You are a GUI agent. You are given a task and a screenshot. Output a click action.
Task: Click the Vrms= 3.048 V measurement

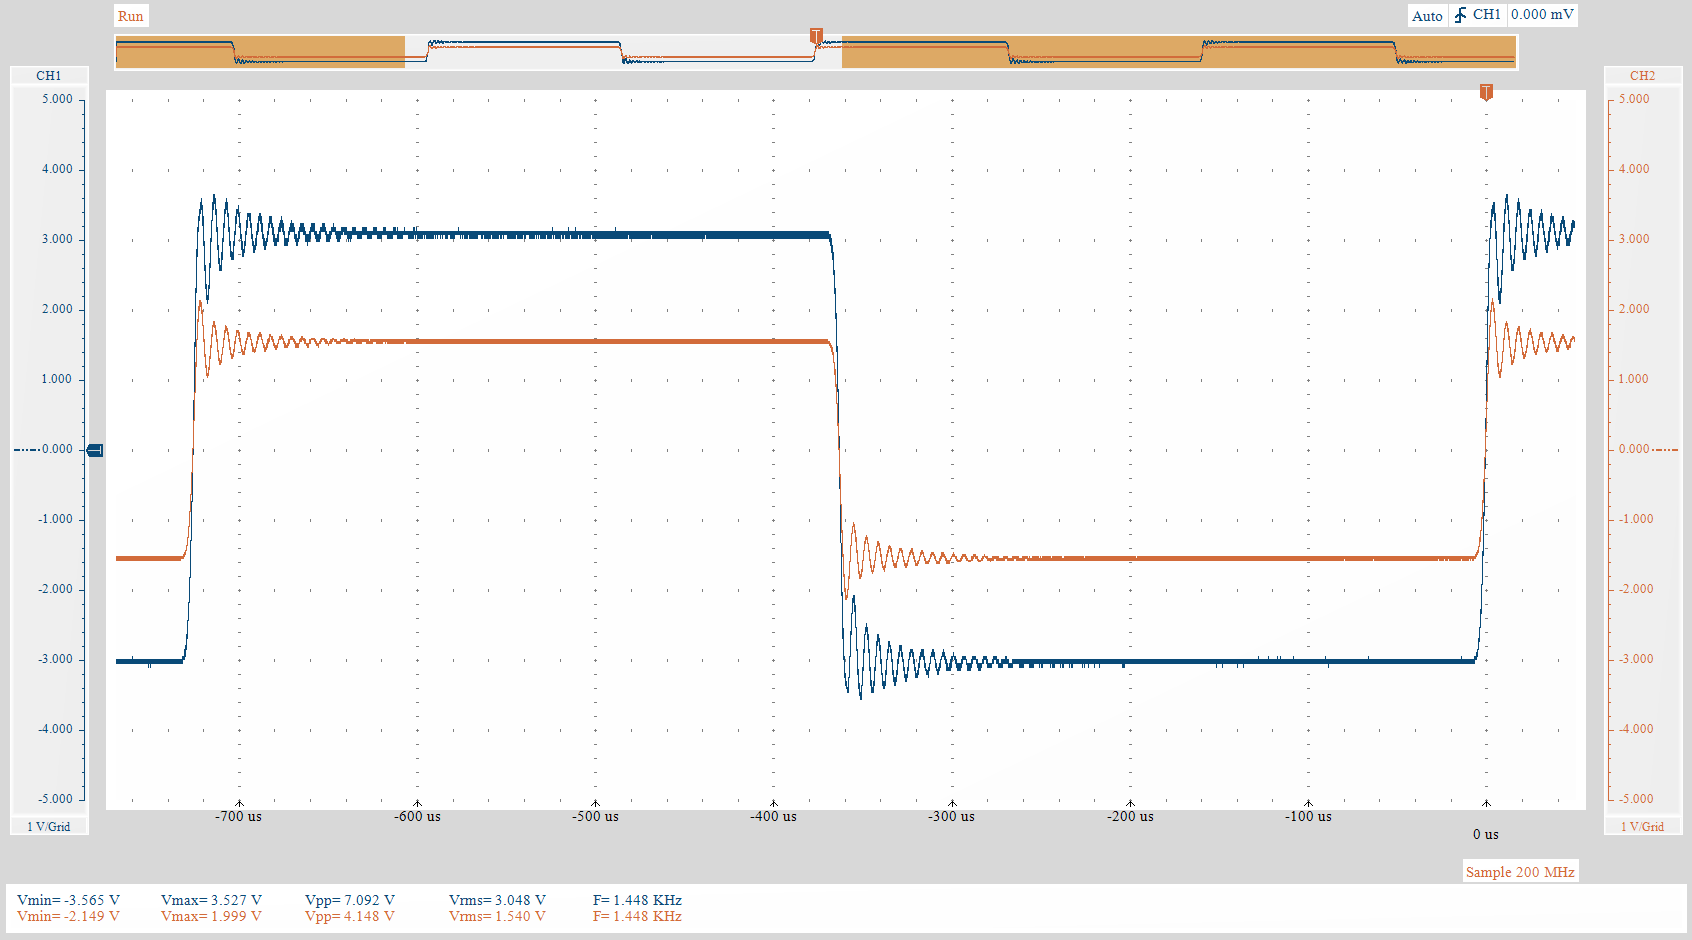(497, 900)
